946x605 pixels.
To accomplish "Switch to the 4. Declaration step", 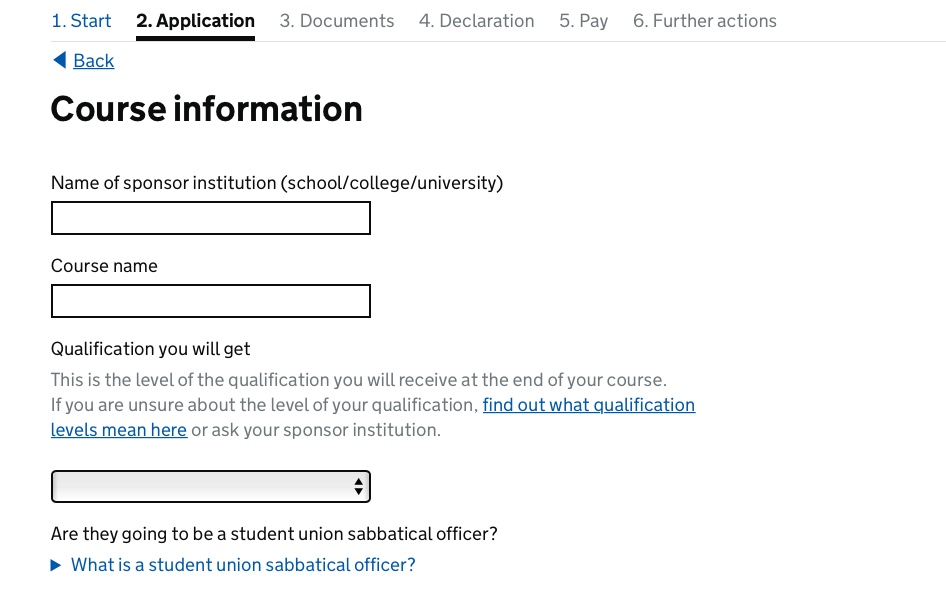I will [477, 21].
